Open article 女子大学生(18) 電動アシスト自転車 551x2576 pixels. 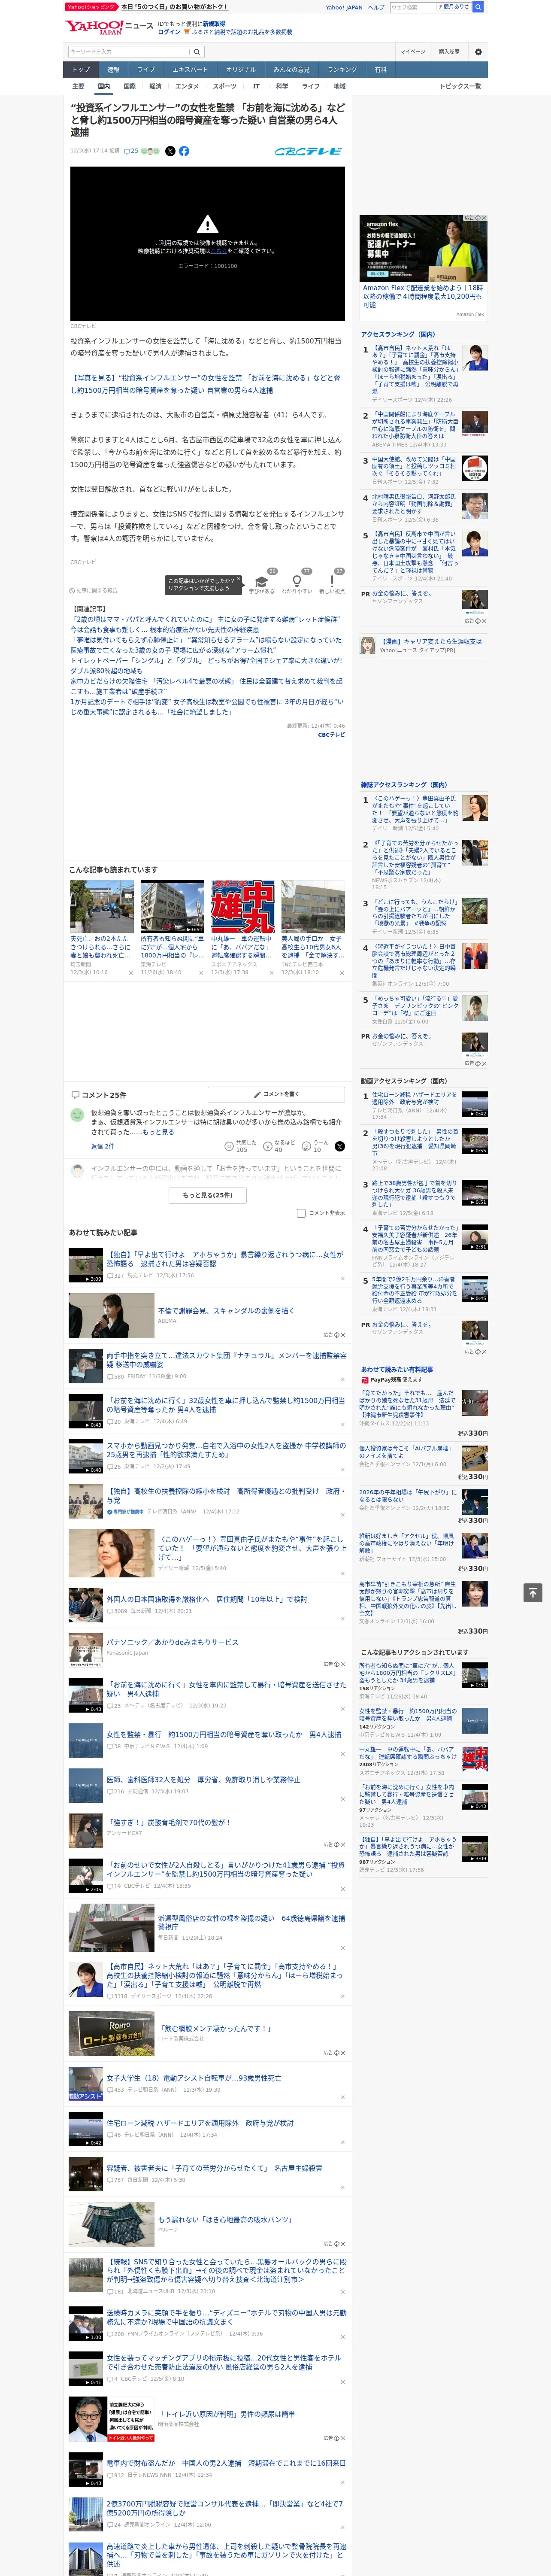point(194,2077)
